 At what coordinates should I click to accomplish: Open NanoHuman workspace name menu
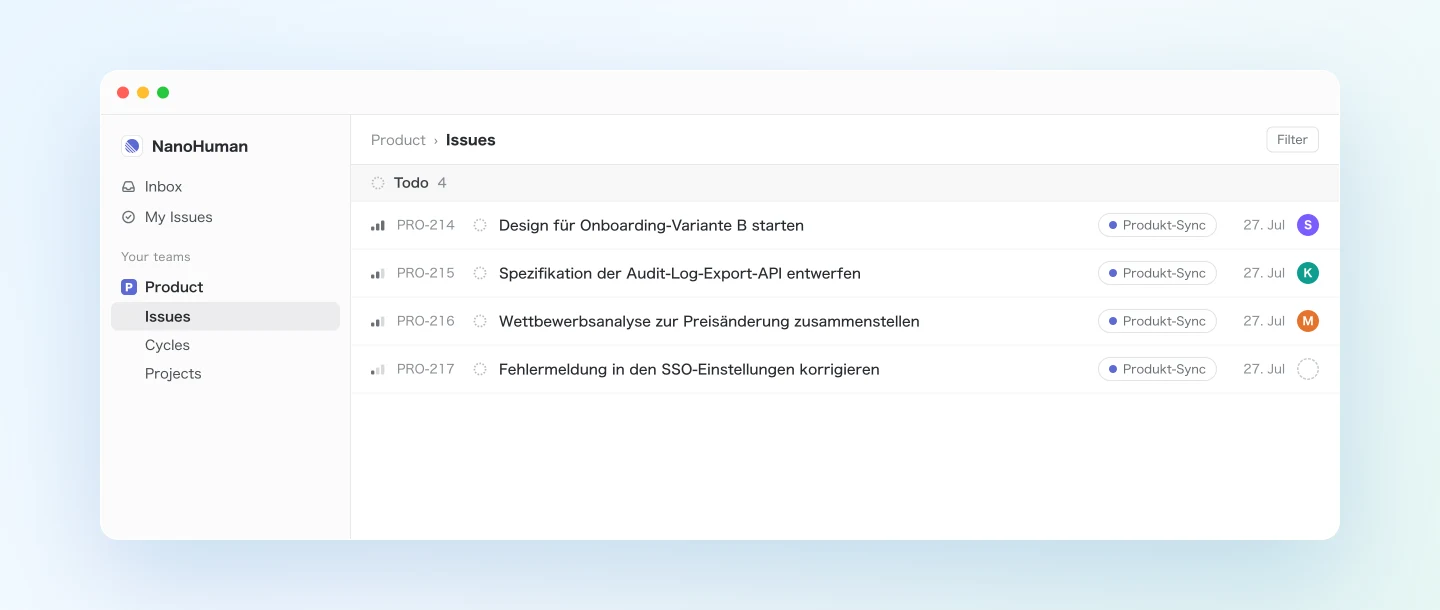point(200,146)
